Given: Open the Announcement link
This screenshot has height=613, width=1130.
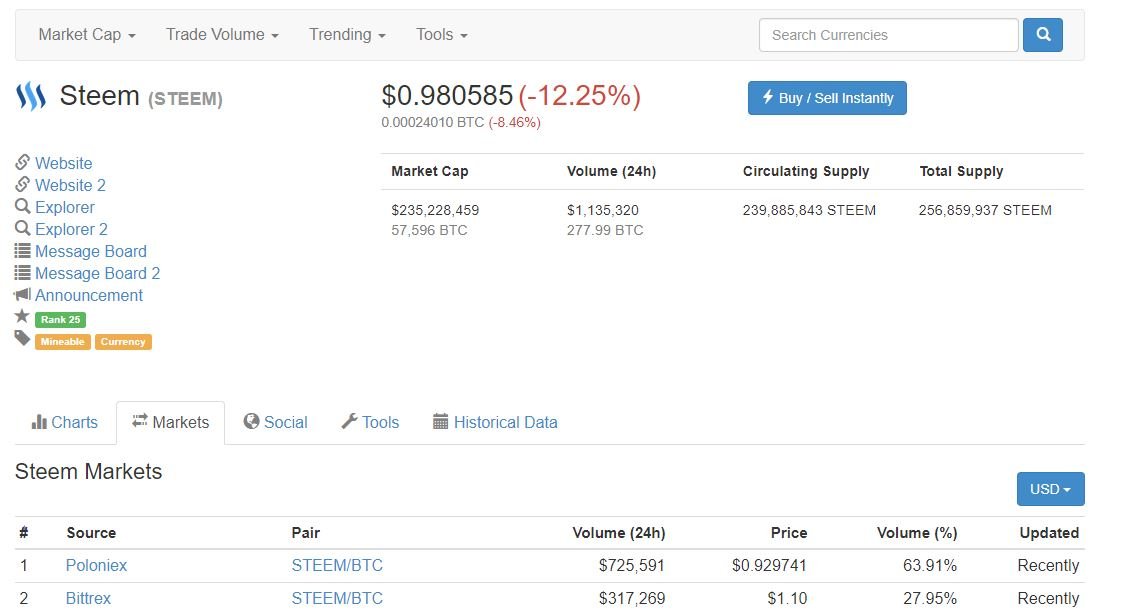Looking at the screenshot, I should 89,295.
